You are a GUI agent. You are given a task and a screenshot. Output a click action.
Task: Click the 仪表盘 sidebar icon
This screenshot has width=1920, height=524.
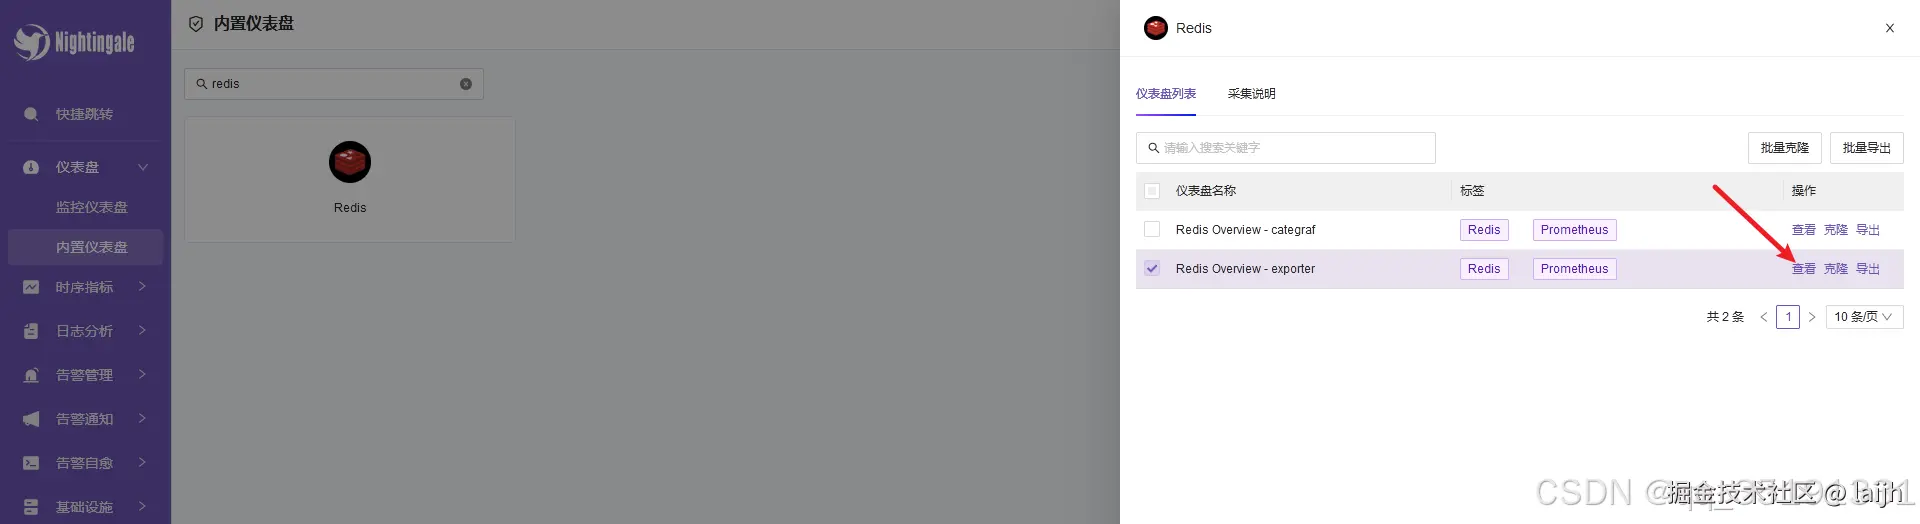coord(31,167)
